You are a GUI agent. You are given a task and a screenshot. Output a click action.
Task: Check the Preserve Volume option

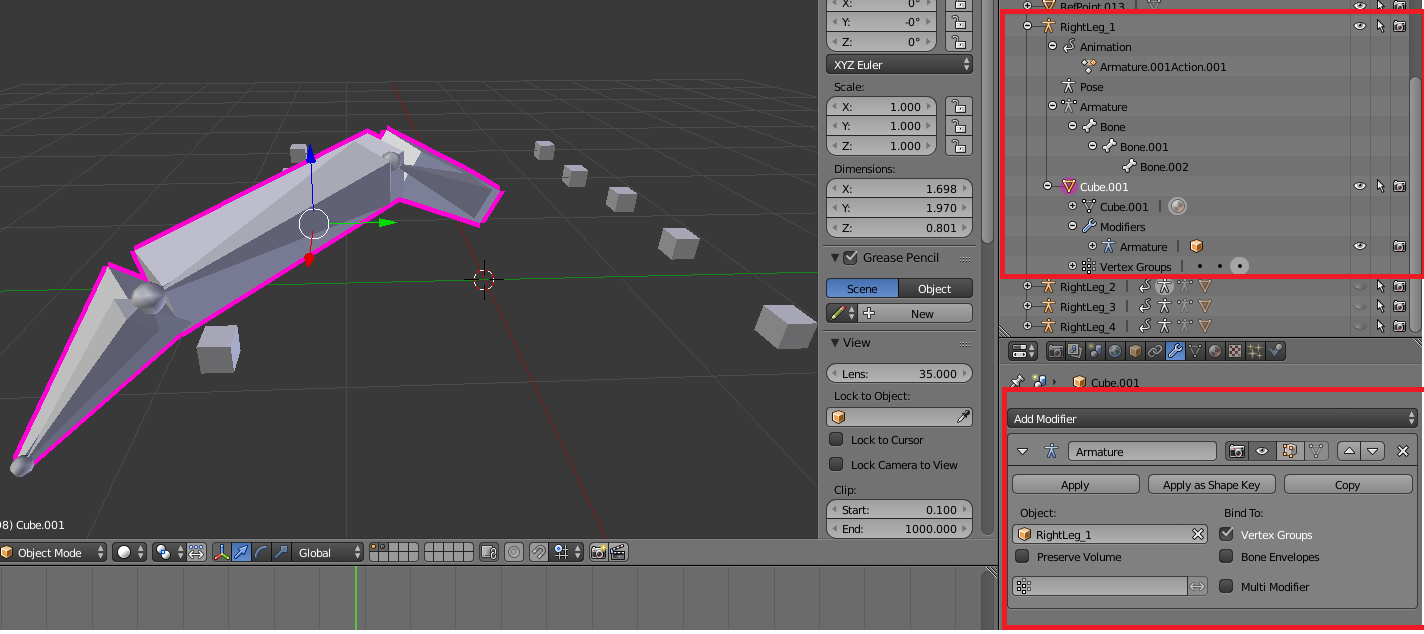(x=1024, y=557)
